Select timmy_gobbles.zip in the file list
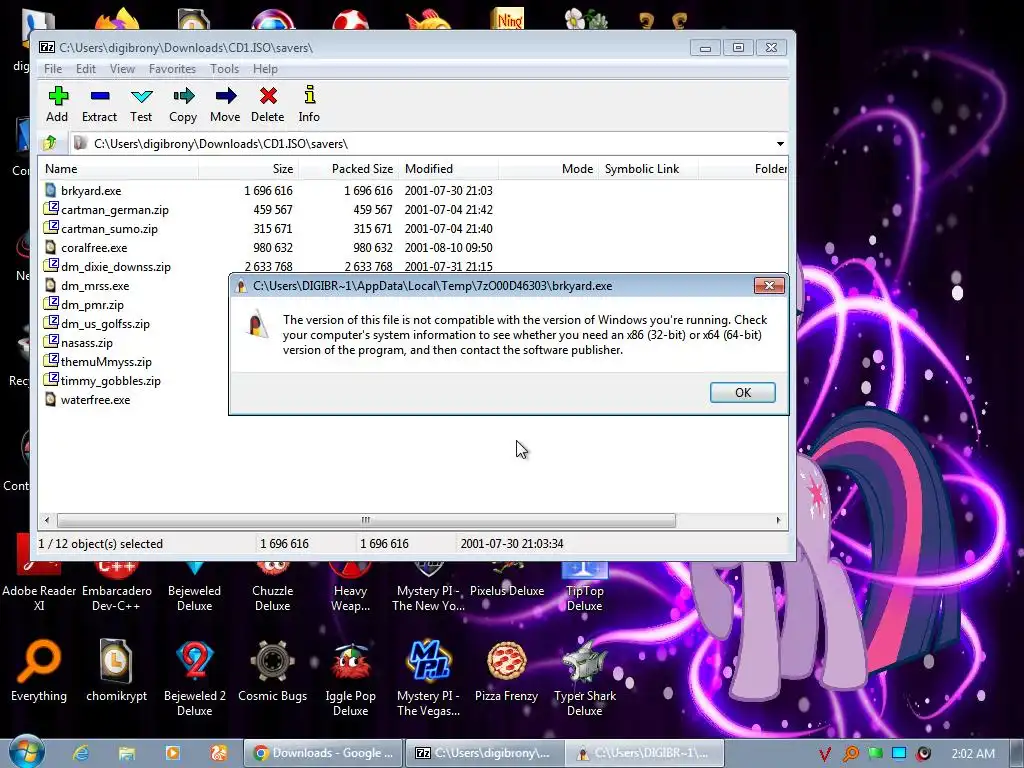The width and height of the screenshot is (1024, 768). pos(110,380)
